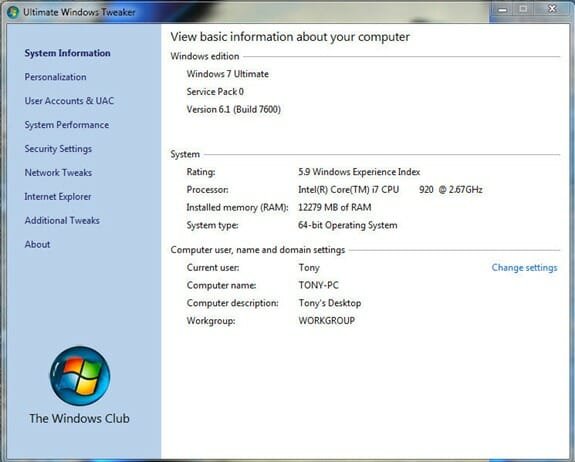Go to Personalization tweaks

pos(55,77)
